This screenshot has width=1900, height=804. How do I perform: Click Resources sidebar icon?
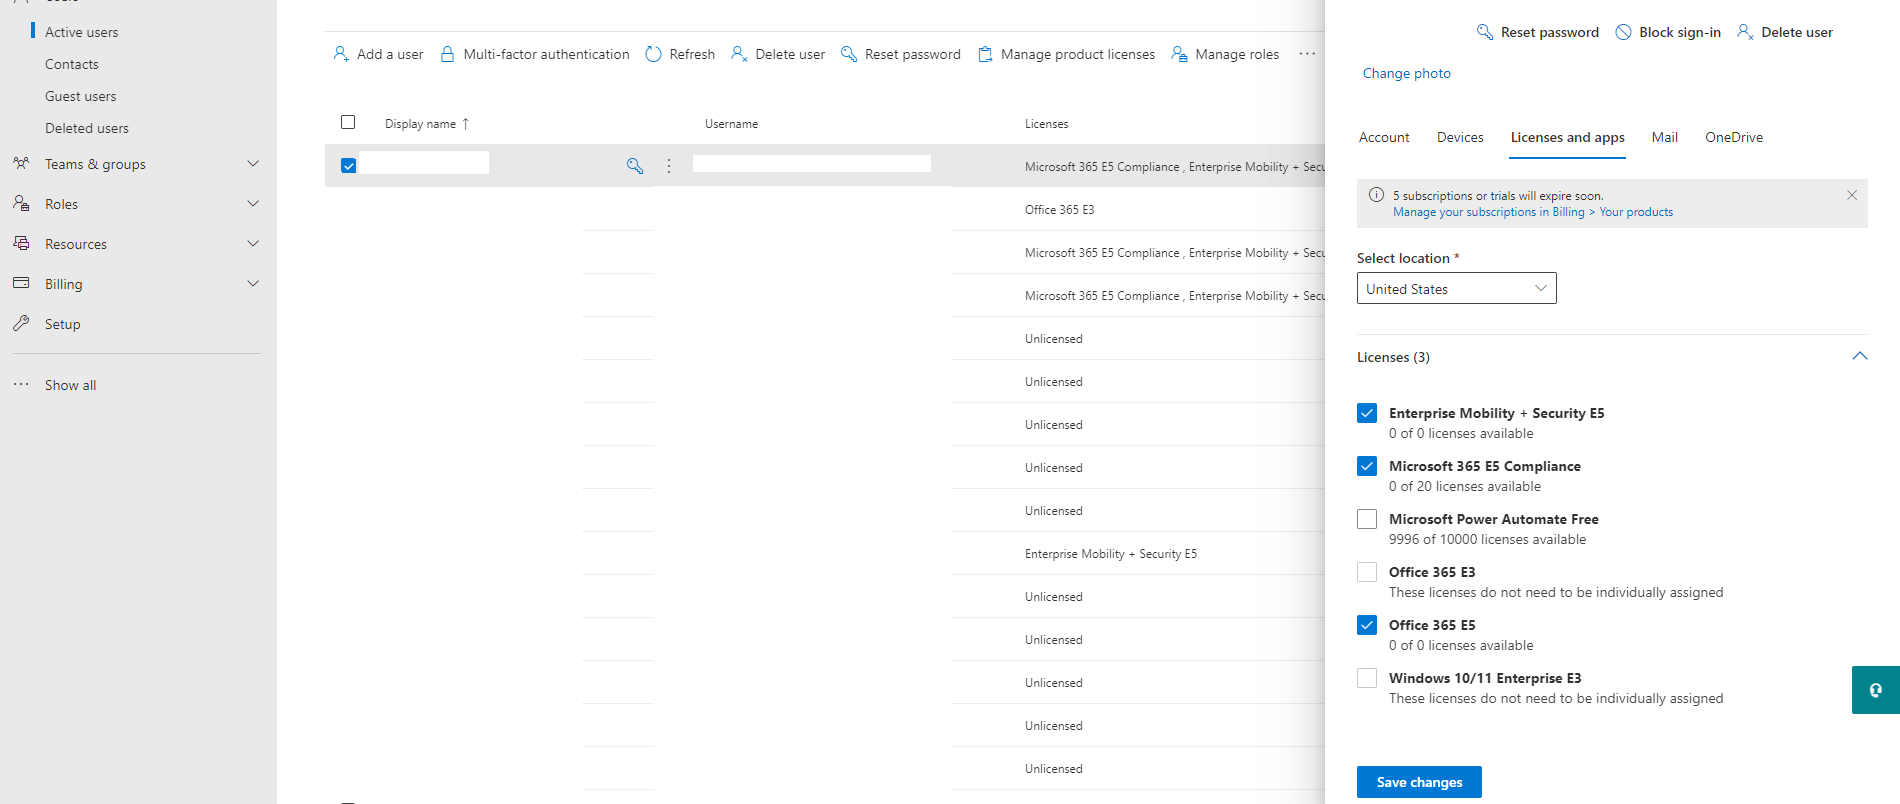[x=21, y=243]
